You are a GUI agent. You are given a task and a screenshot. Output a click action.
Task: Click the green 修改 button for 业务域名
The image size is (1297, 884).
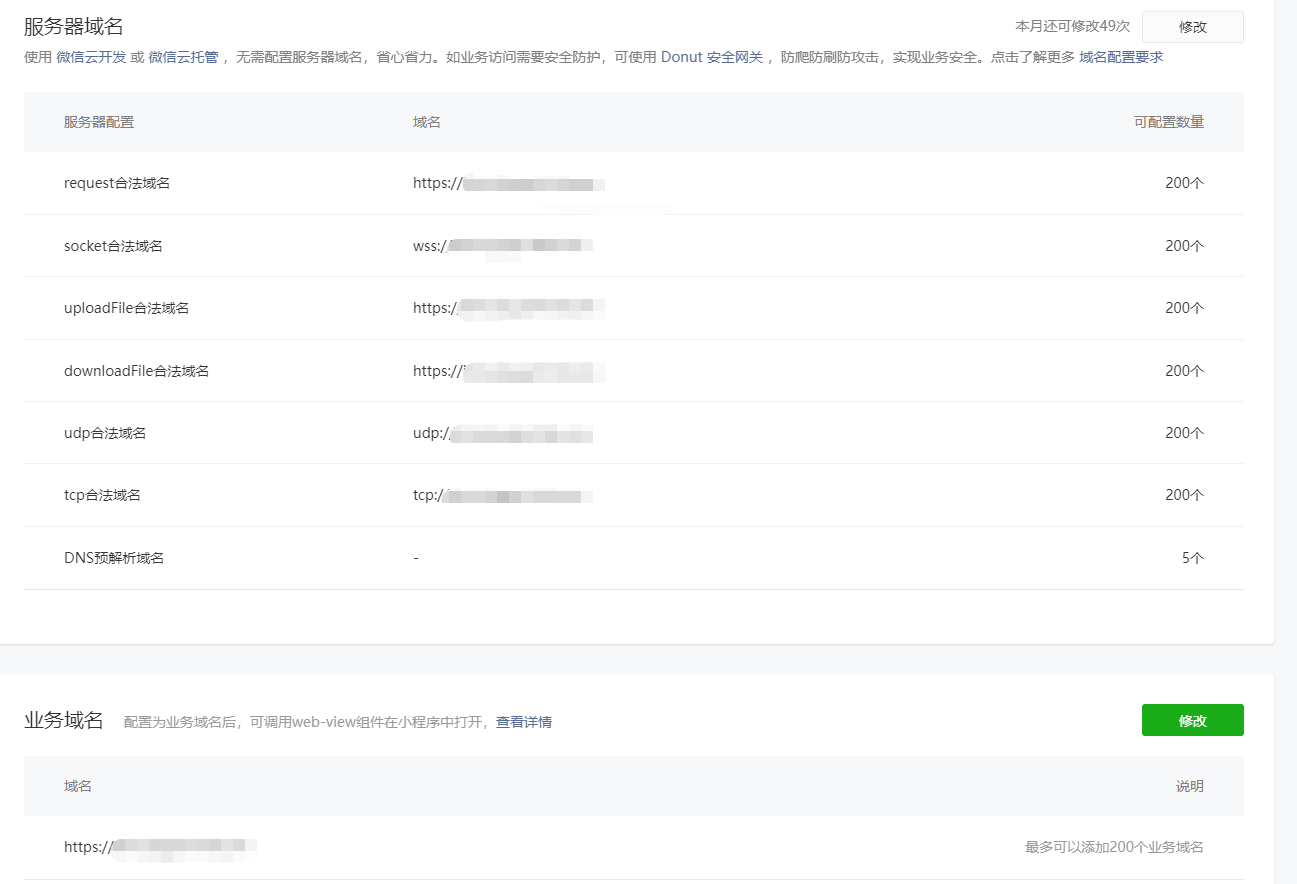pyautogui.click(x=1192, y=720)
